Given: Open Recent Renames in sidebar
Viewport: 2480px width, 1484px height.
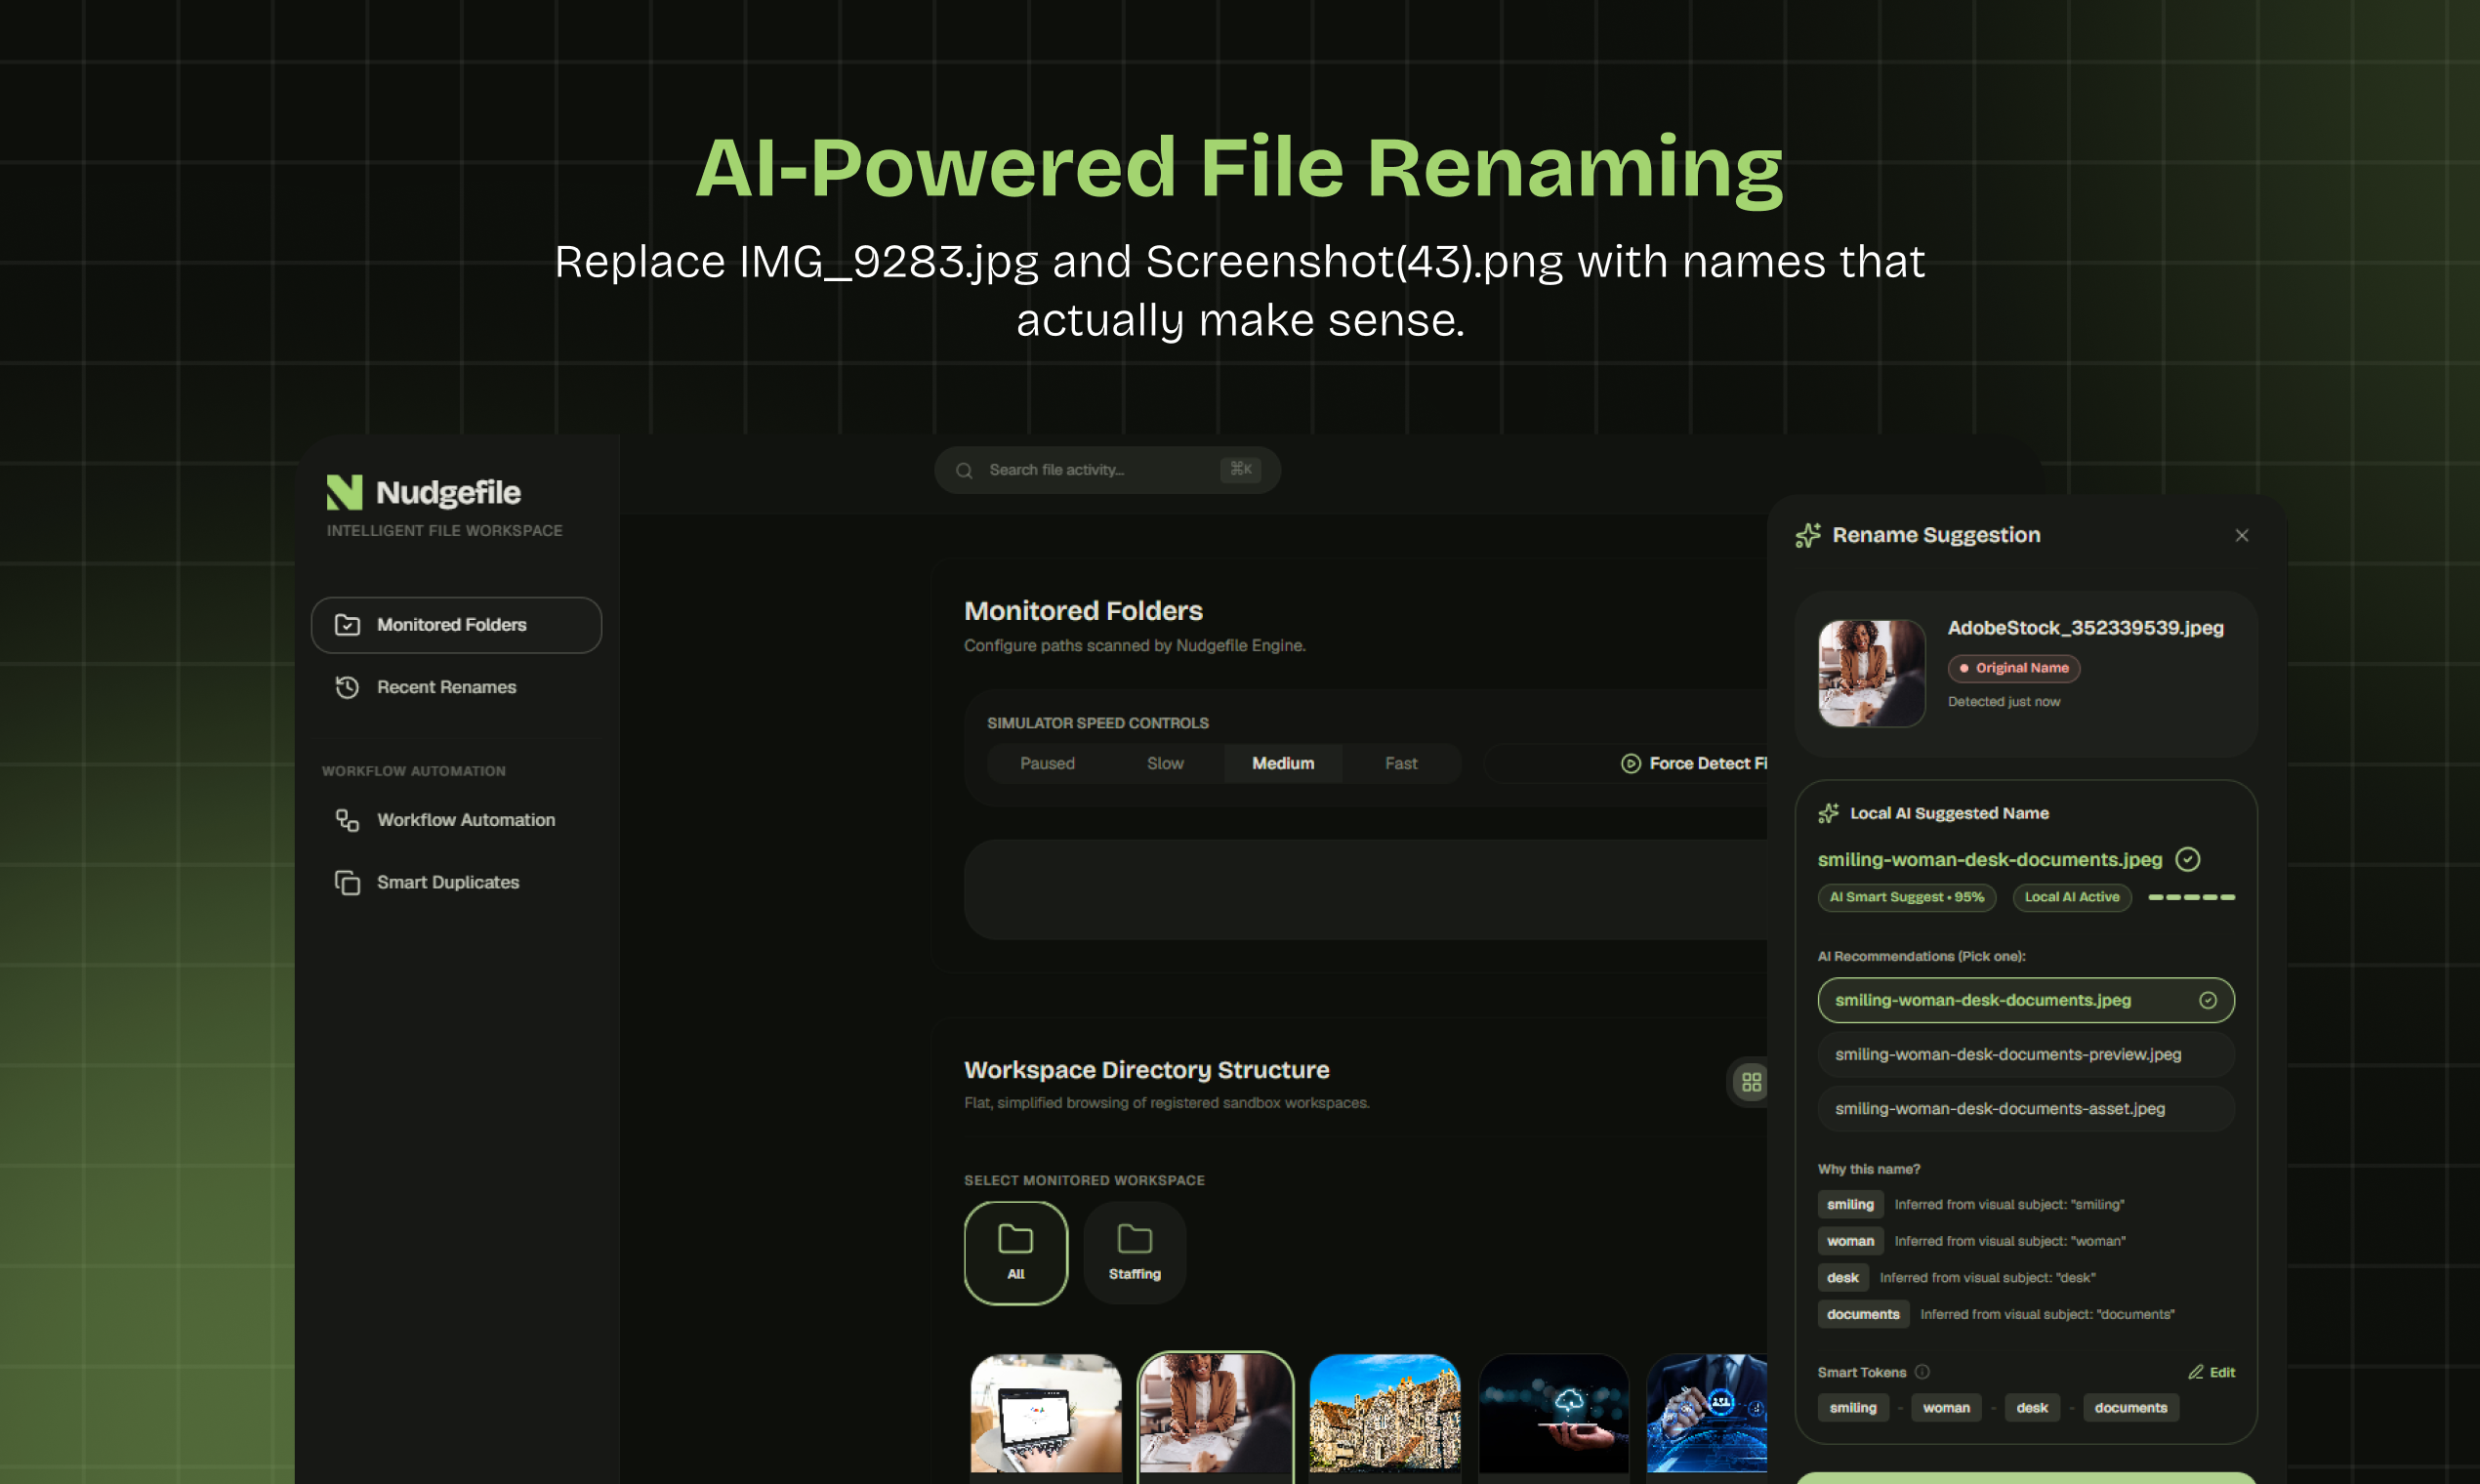Looking at the screenshot, I should [456, 687].
